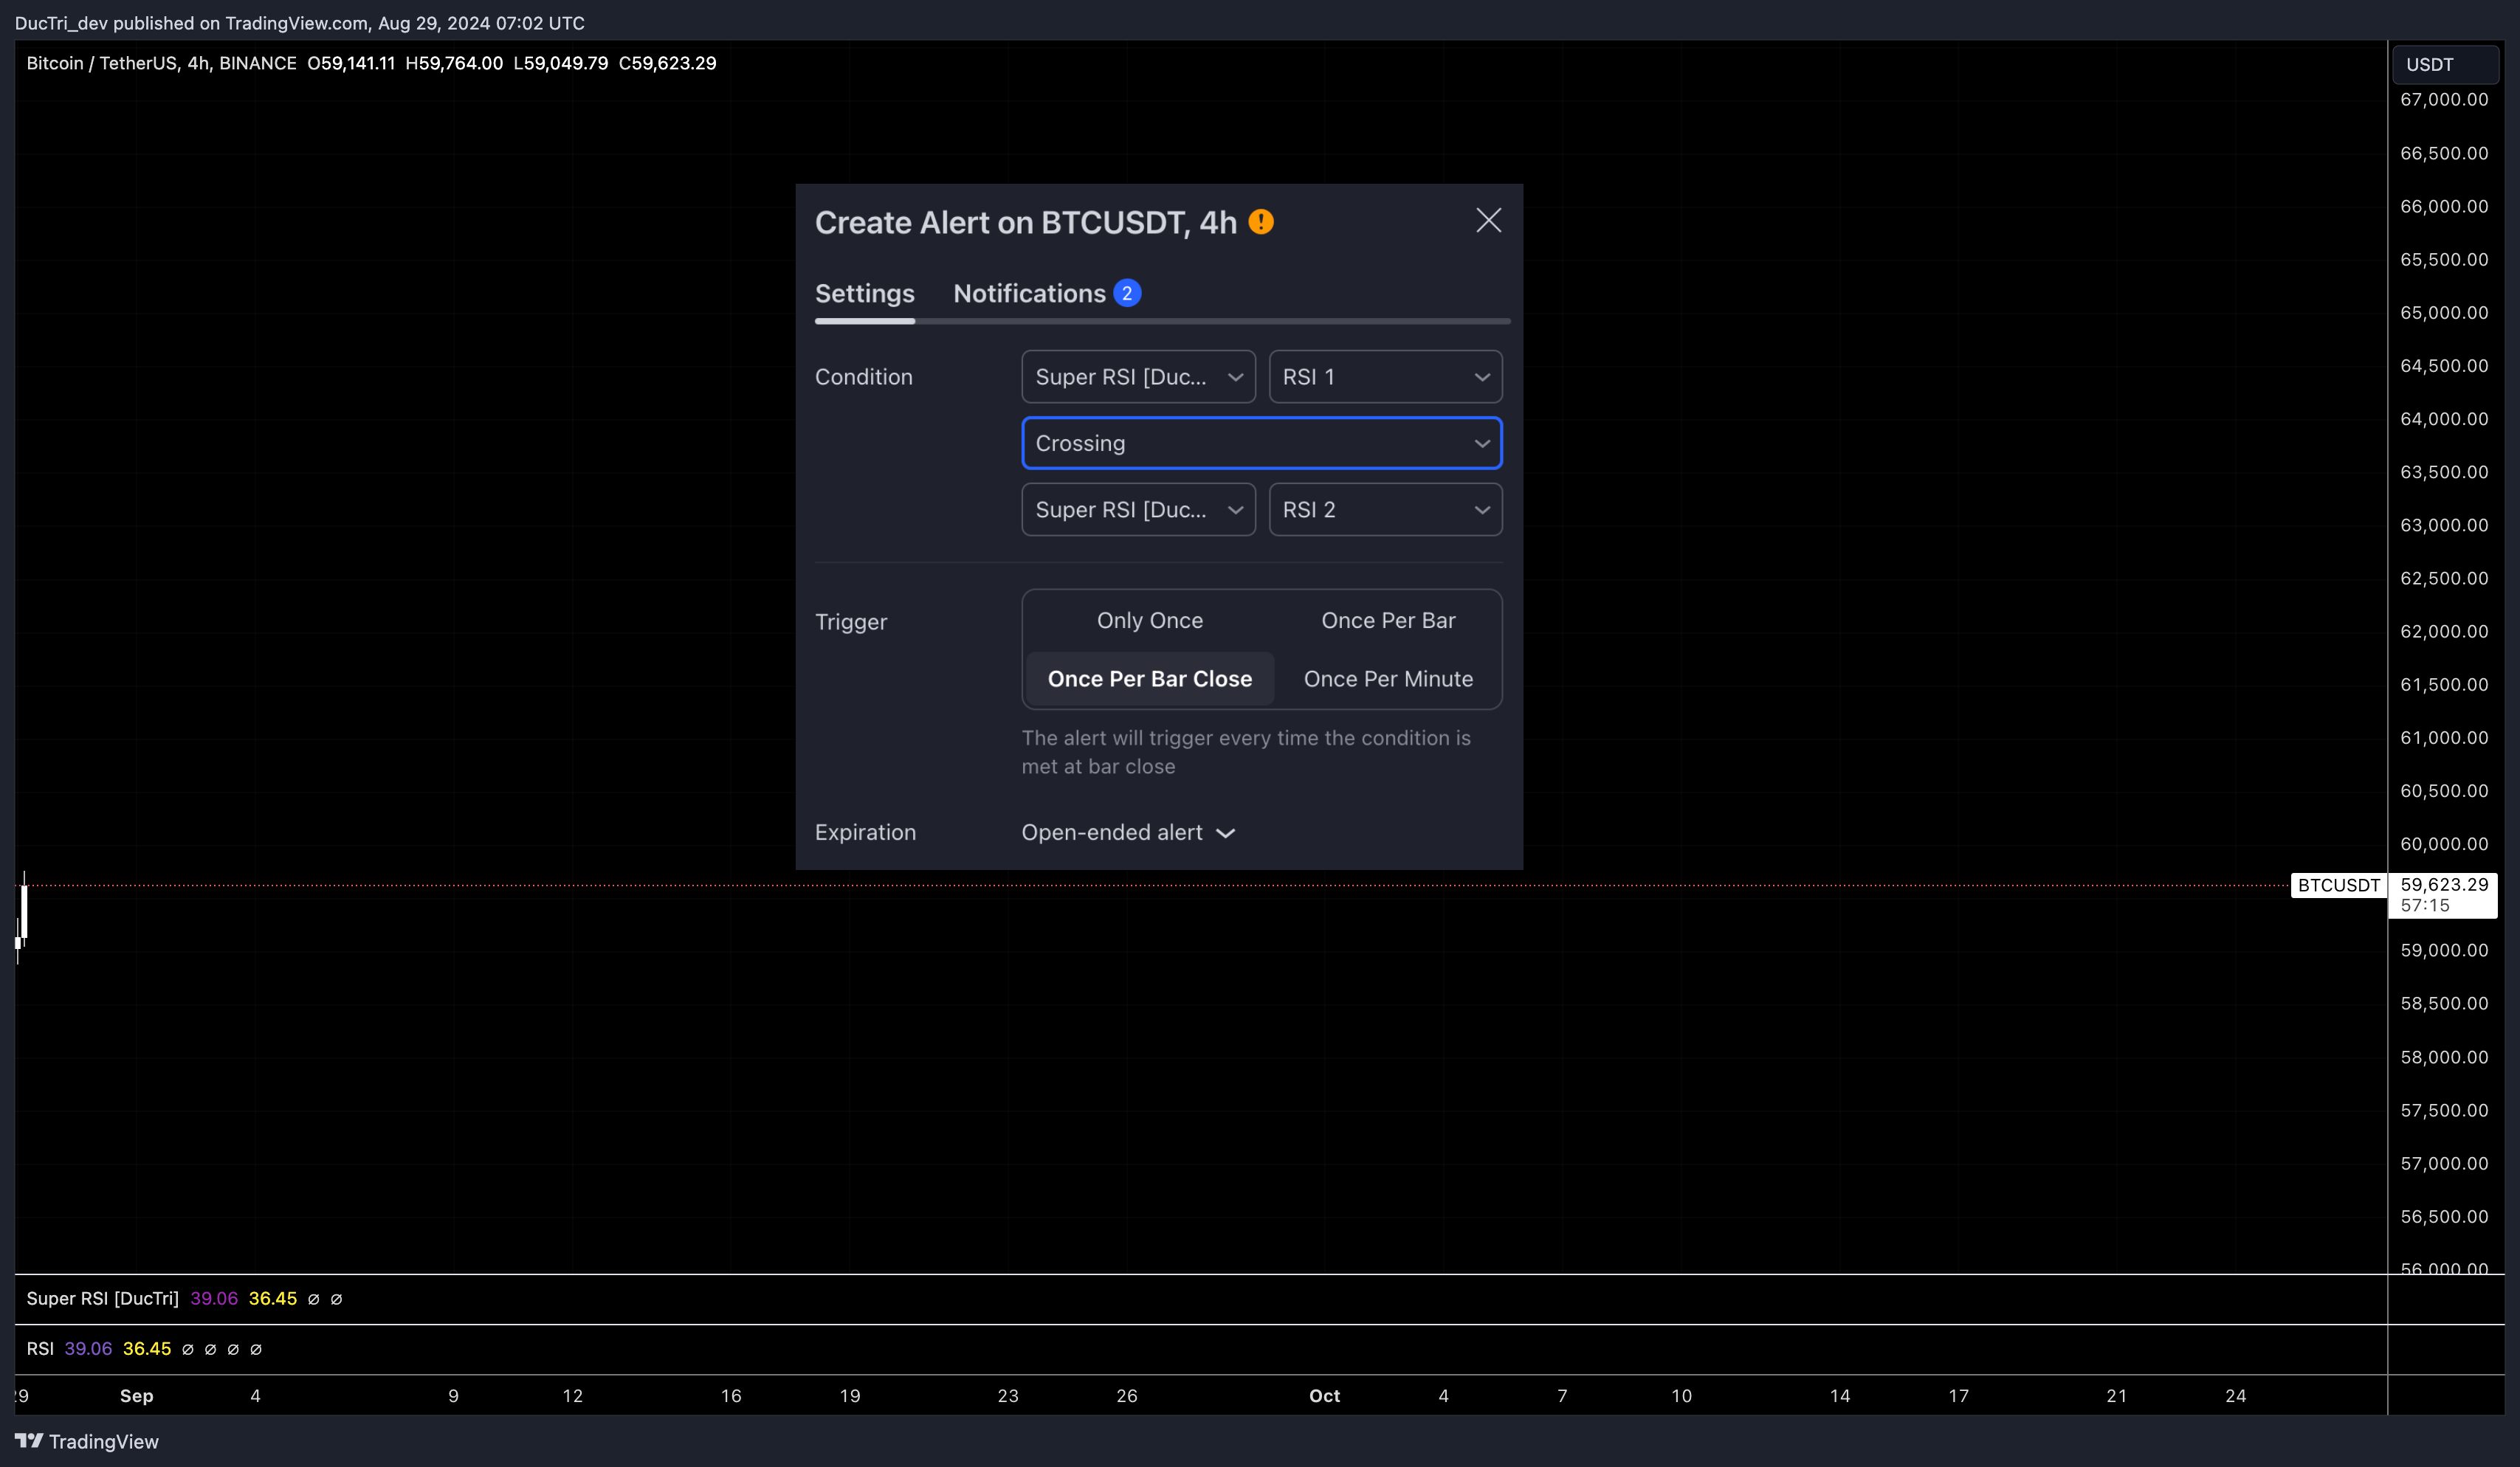
Task: Click the TradingView logo
Action: pyautogui.click(x=87, y=1441)
